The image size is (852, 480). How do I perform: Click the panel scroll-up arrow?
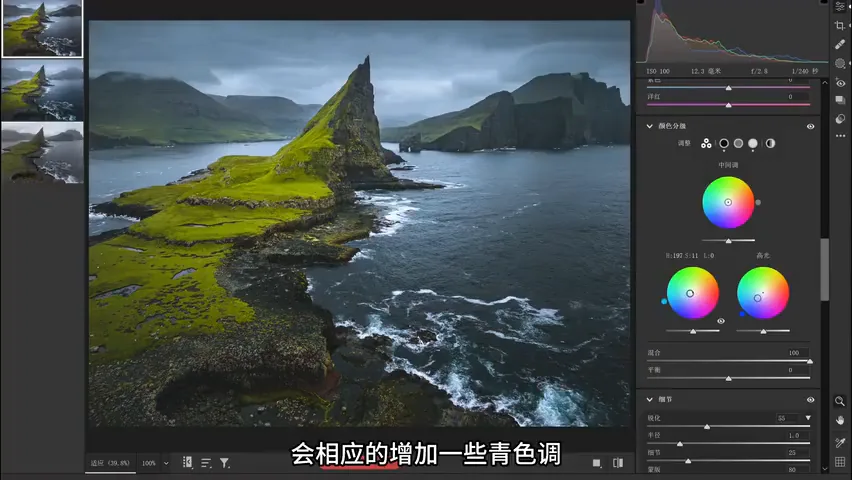click(x=824, y=83)
